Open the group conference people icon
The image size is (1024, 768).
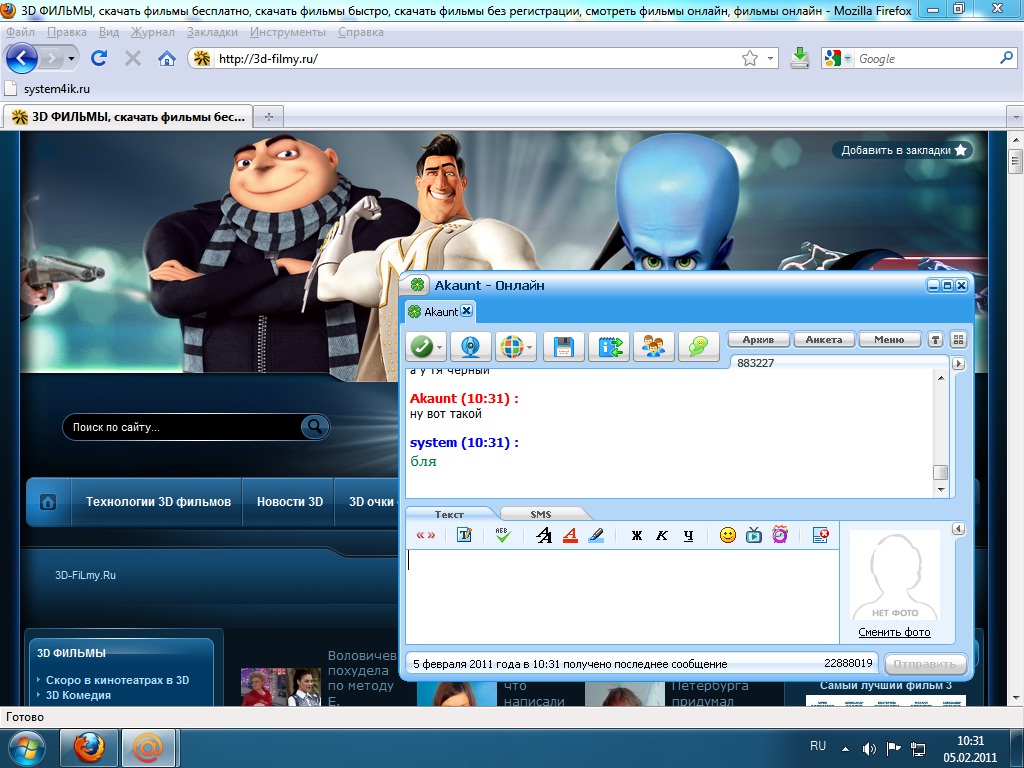654,346
